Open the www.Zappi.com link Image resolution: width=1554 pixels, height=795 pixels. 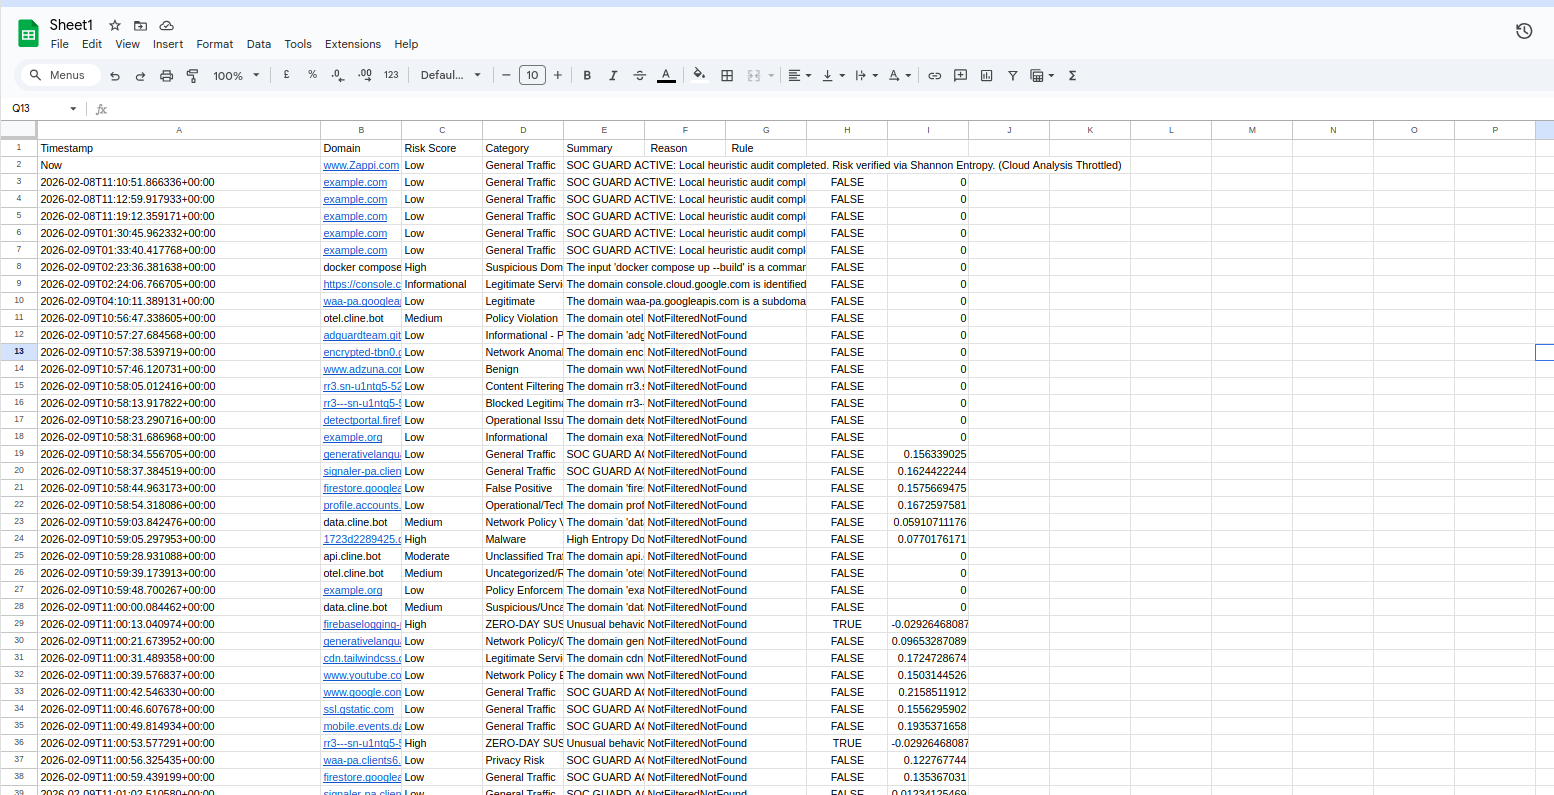point(361,165)
